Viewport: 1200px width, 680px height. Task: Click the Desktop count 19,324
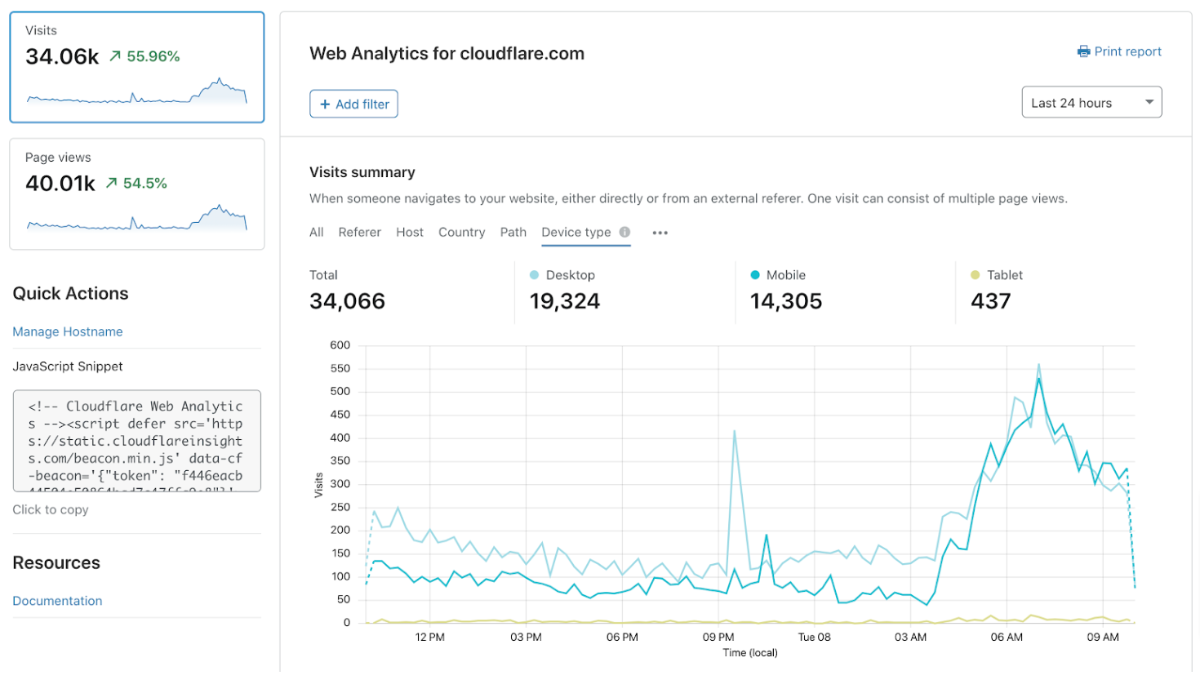565,301
